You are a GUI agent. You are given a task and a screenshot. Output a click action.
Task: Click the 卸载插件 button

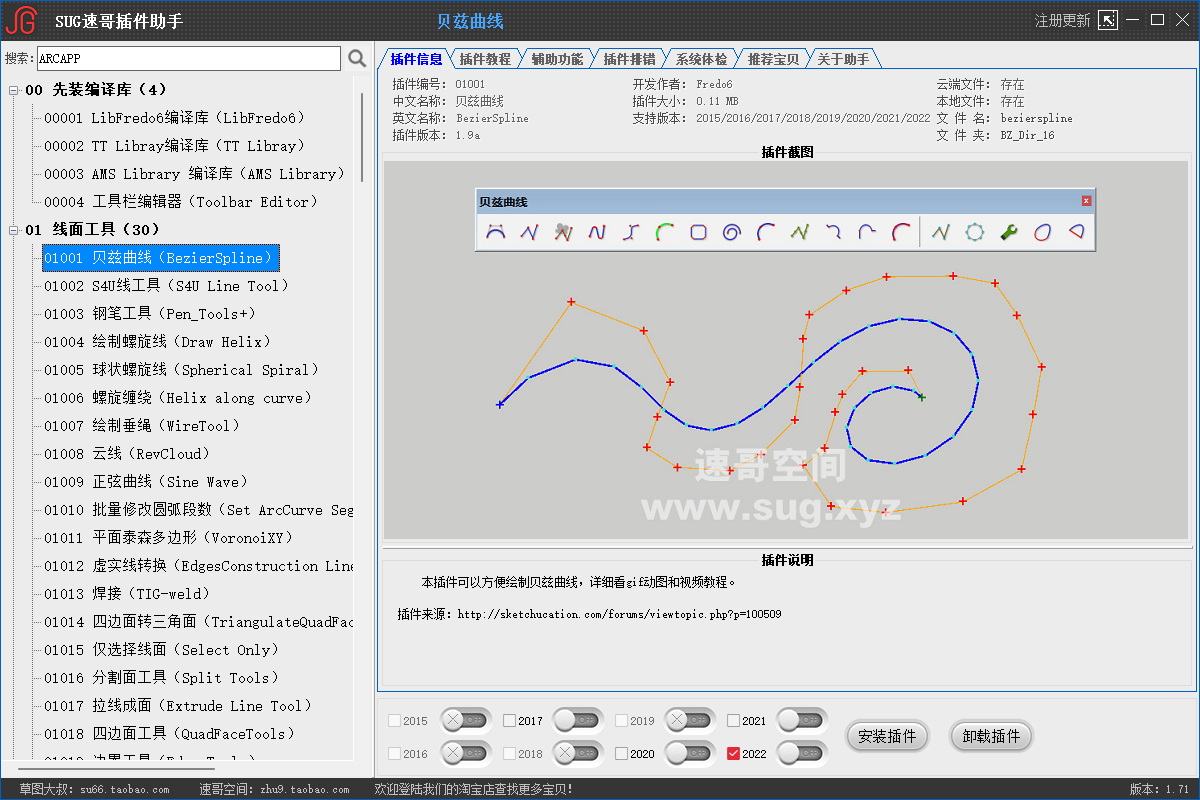991,737
